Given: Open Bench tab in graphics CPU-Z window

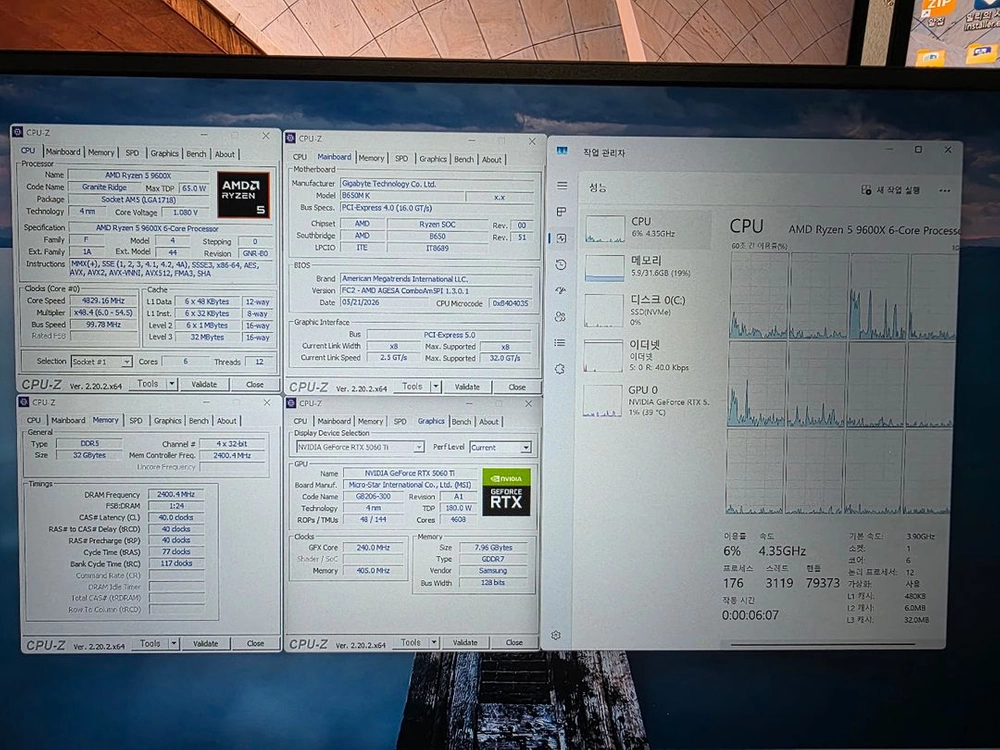Looking at the screenshot, I should coord(461,422).
